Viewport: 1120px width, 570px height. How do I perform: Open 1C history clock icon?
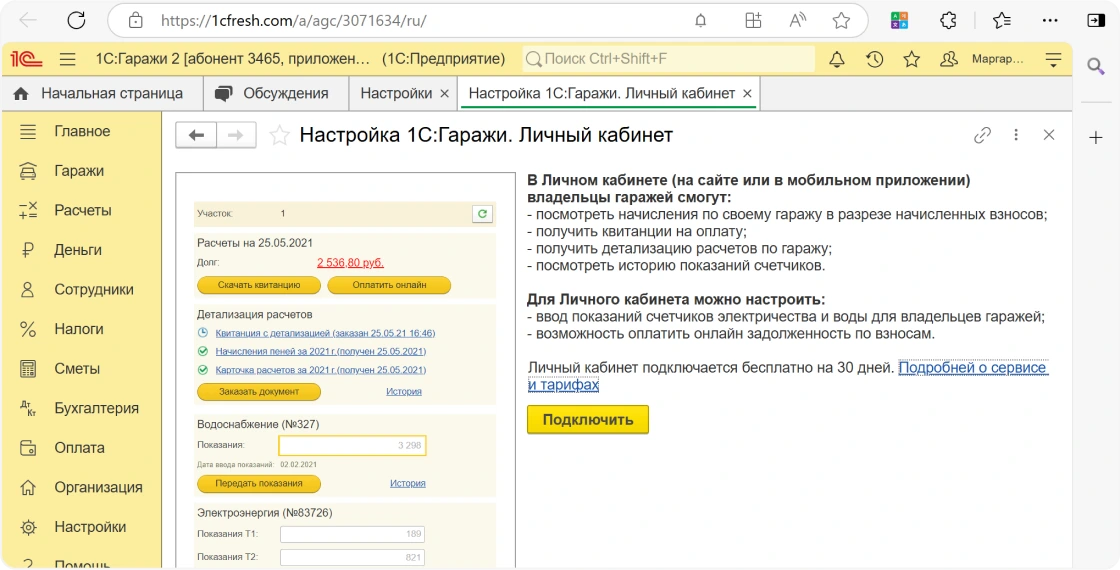coord(874,59)
